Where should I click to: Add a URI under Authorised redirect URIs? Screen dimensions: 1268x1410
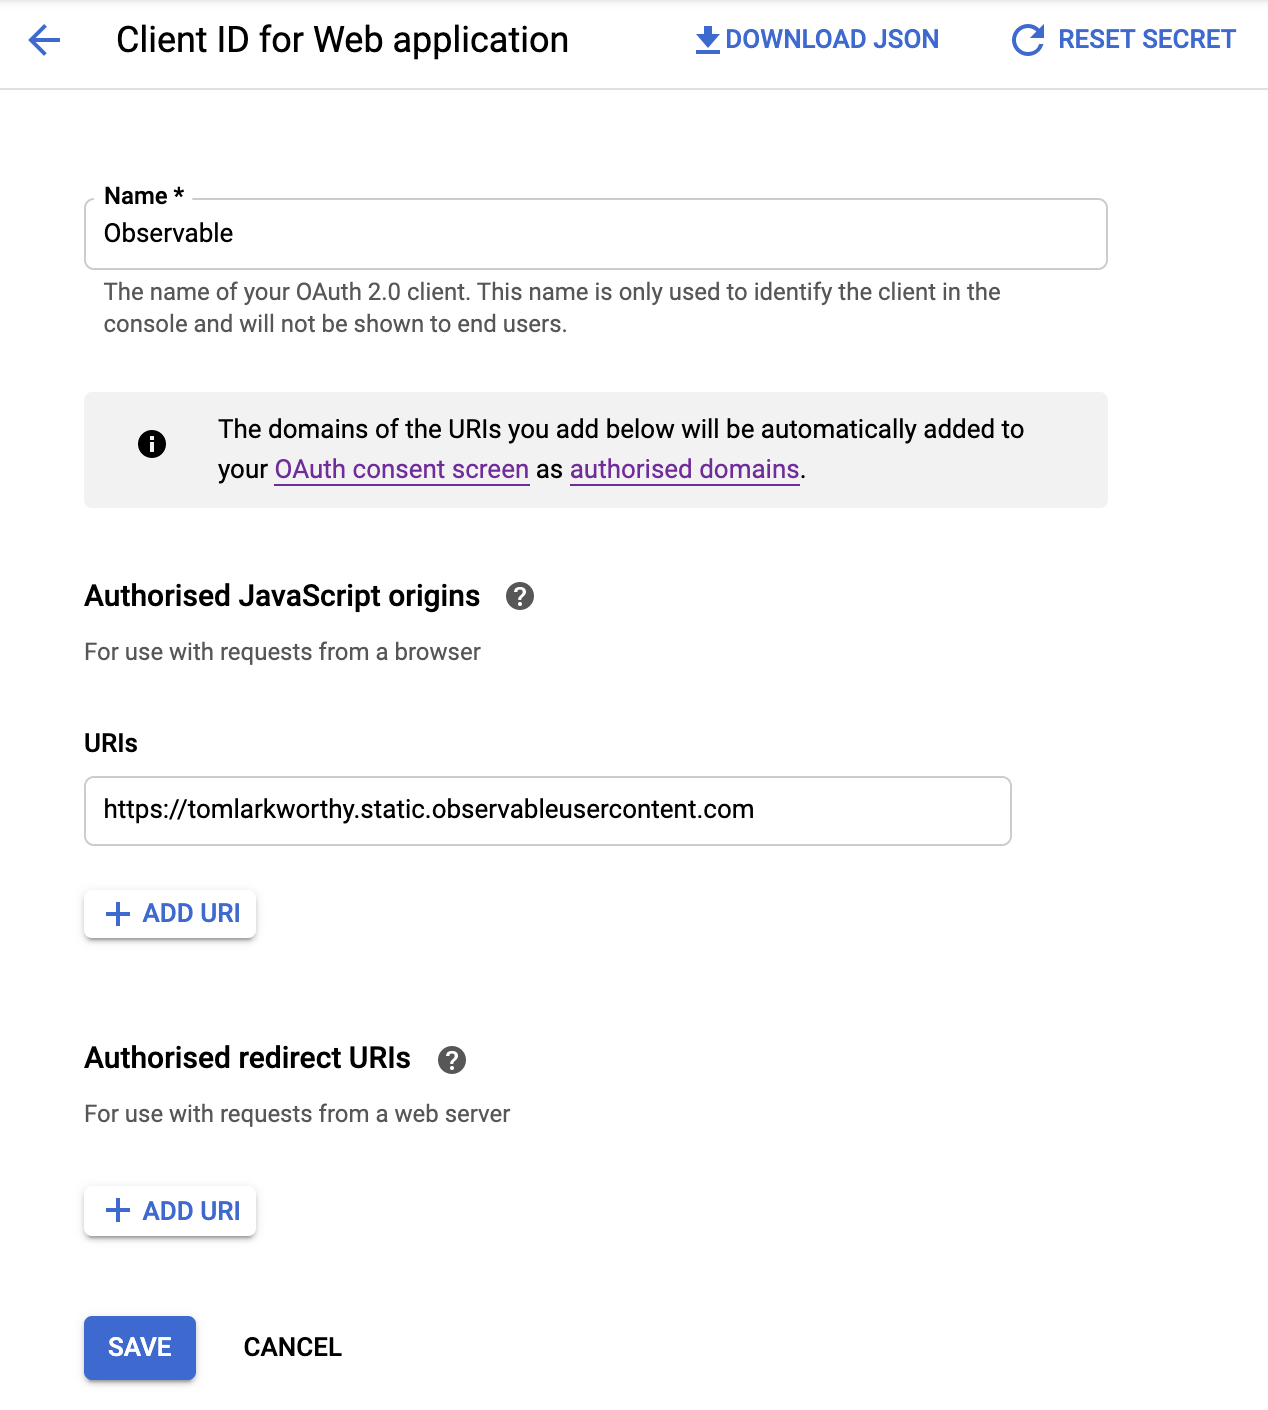(x=171, y=1211)
